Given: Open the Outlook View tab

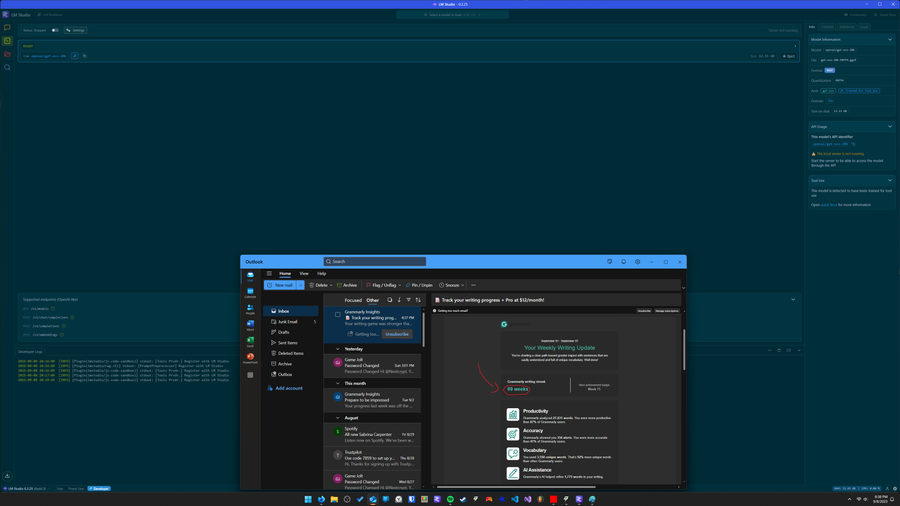Looking at the screenshot, I should coord(304,274).
